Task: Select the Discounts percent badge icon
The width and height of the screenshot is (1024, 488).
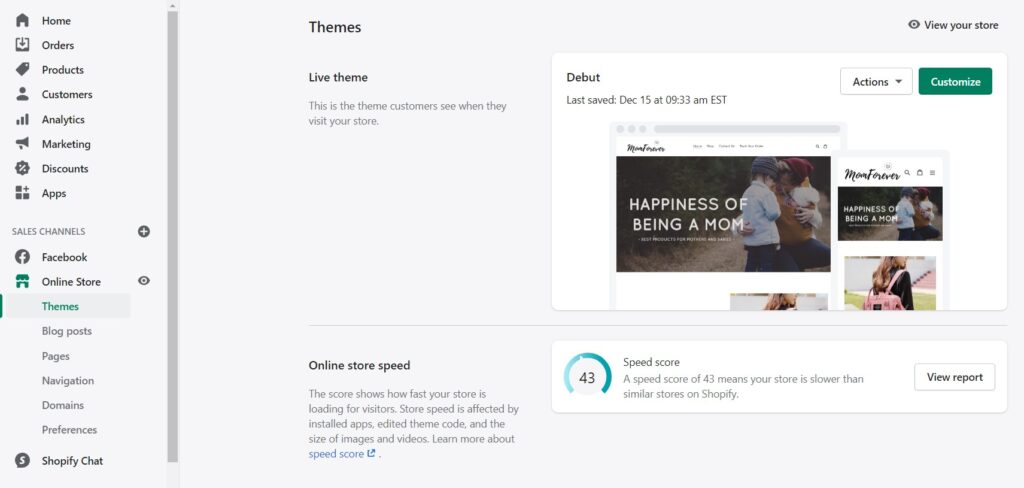Action: (x=22, y=168)
